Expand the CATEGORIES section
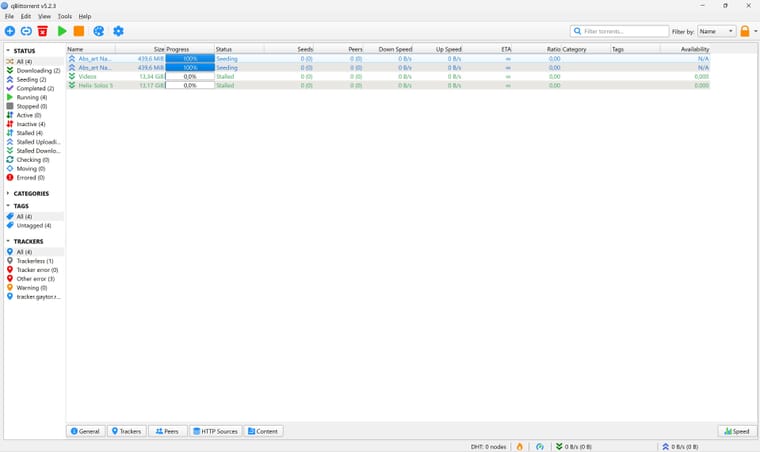 pos(8,193)
